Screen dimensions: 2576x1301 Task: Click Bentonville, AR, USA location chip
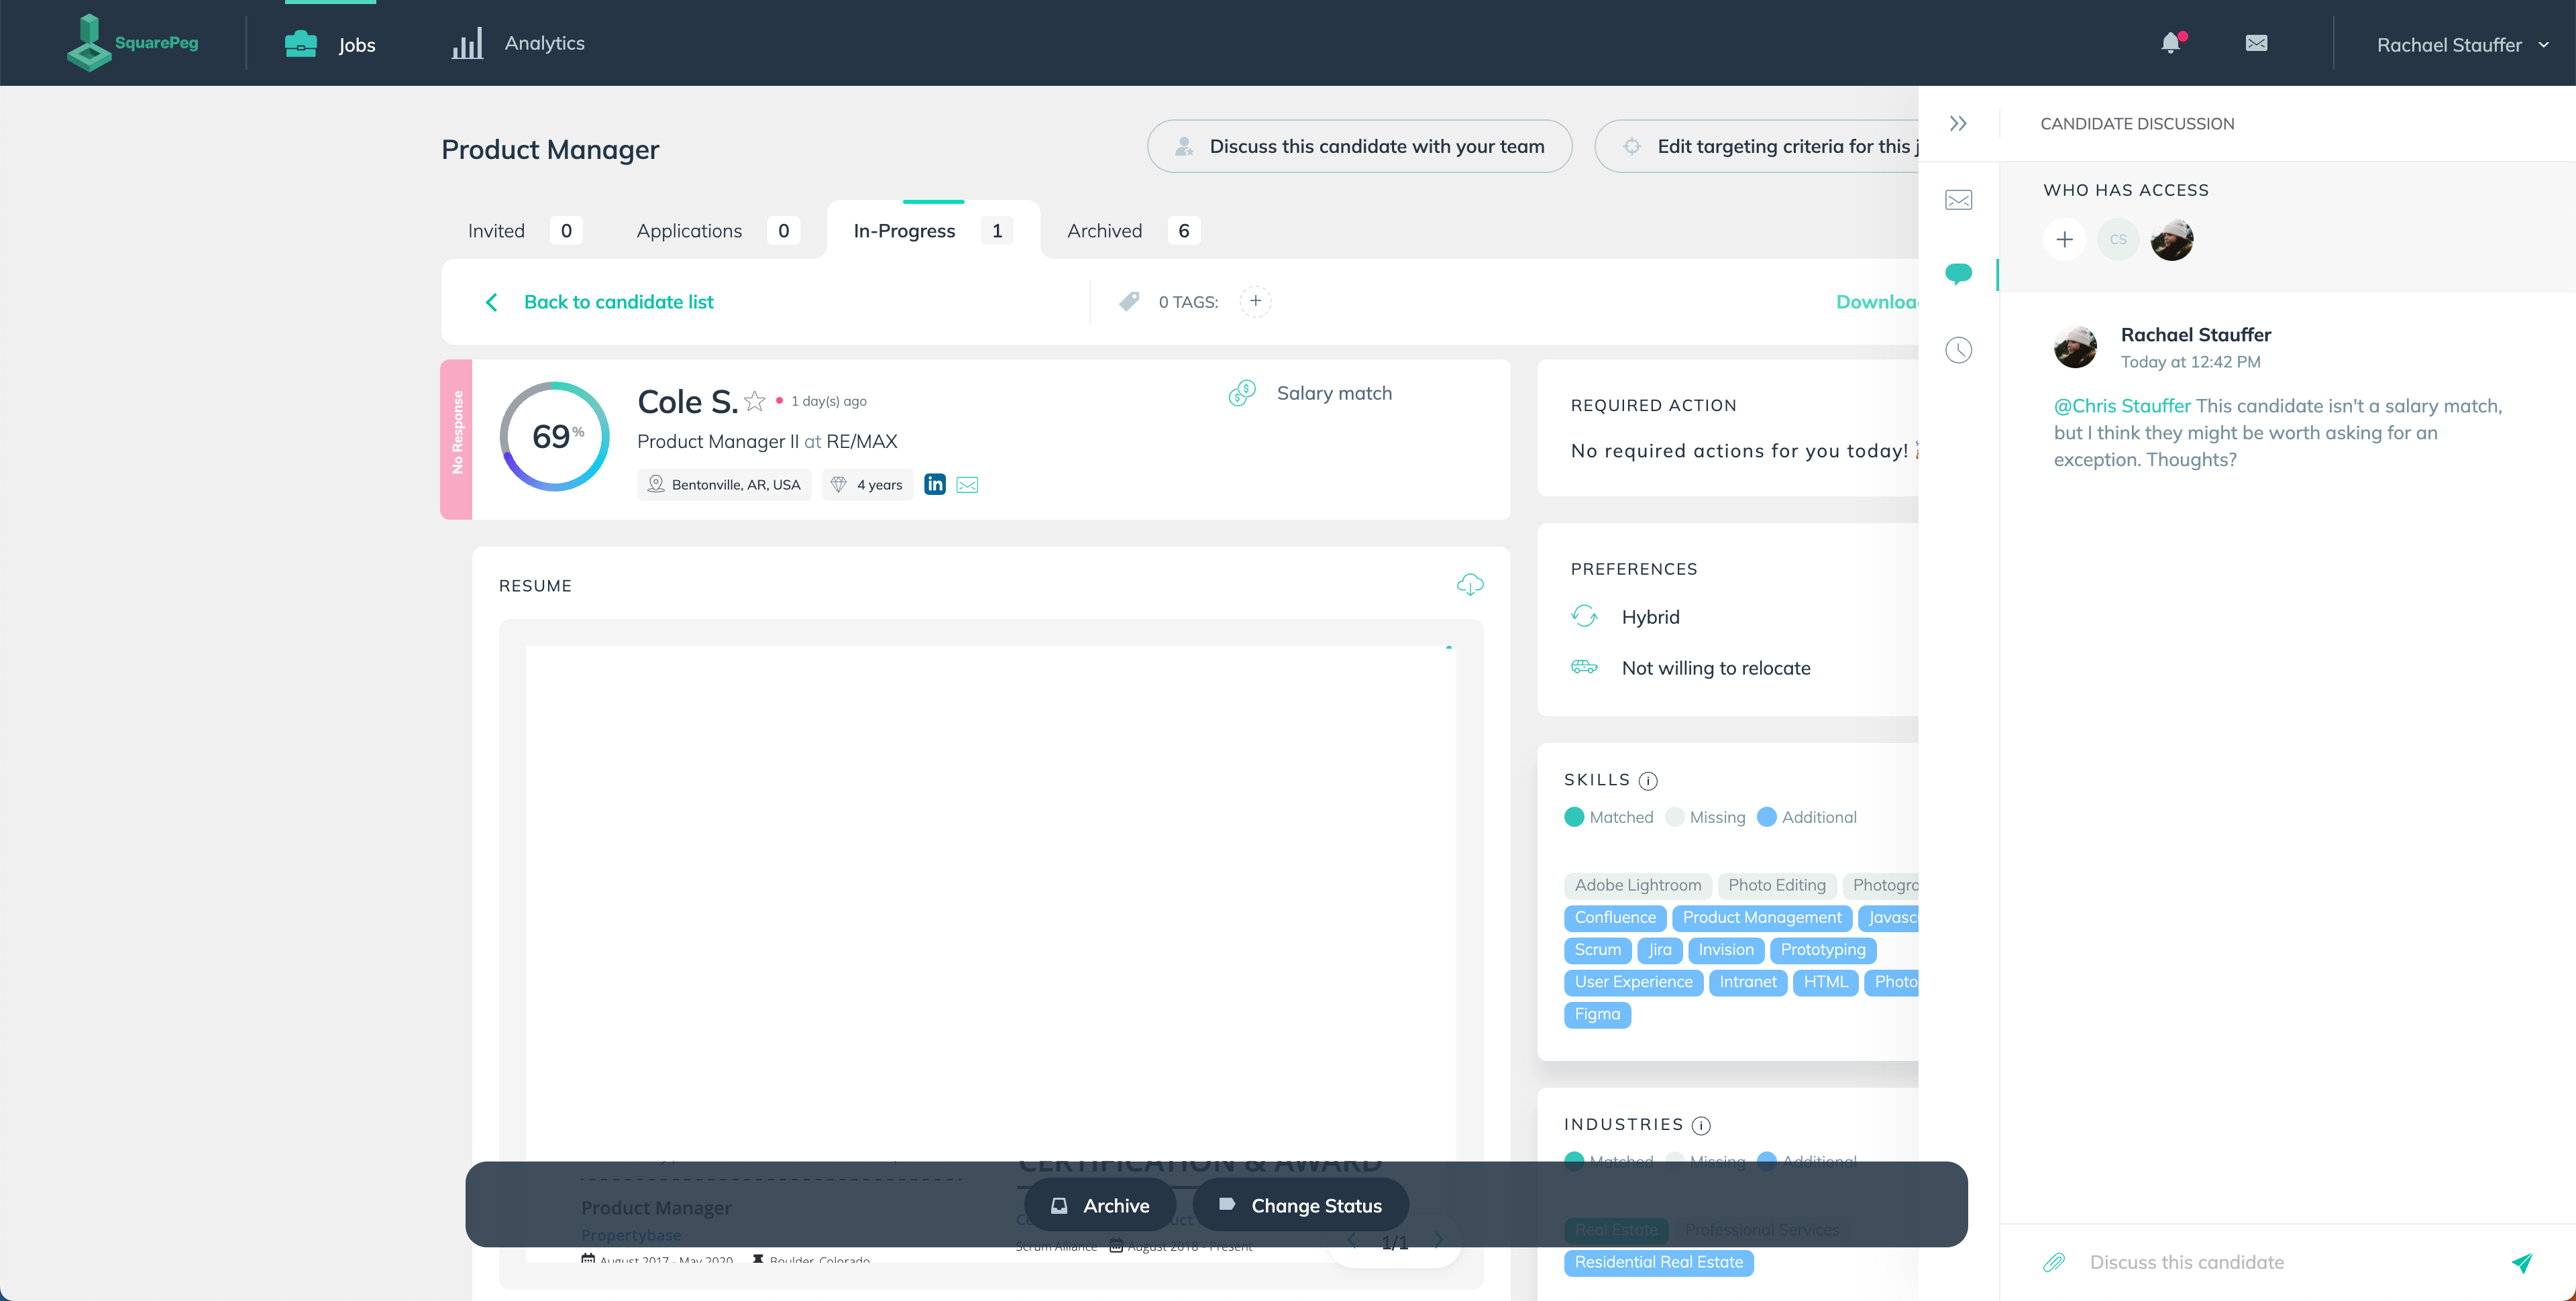[724, 484]
